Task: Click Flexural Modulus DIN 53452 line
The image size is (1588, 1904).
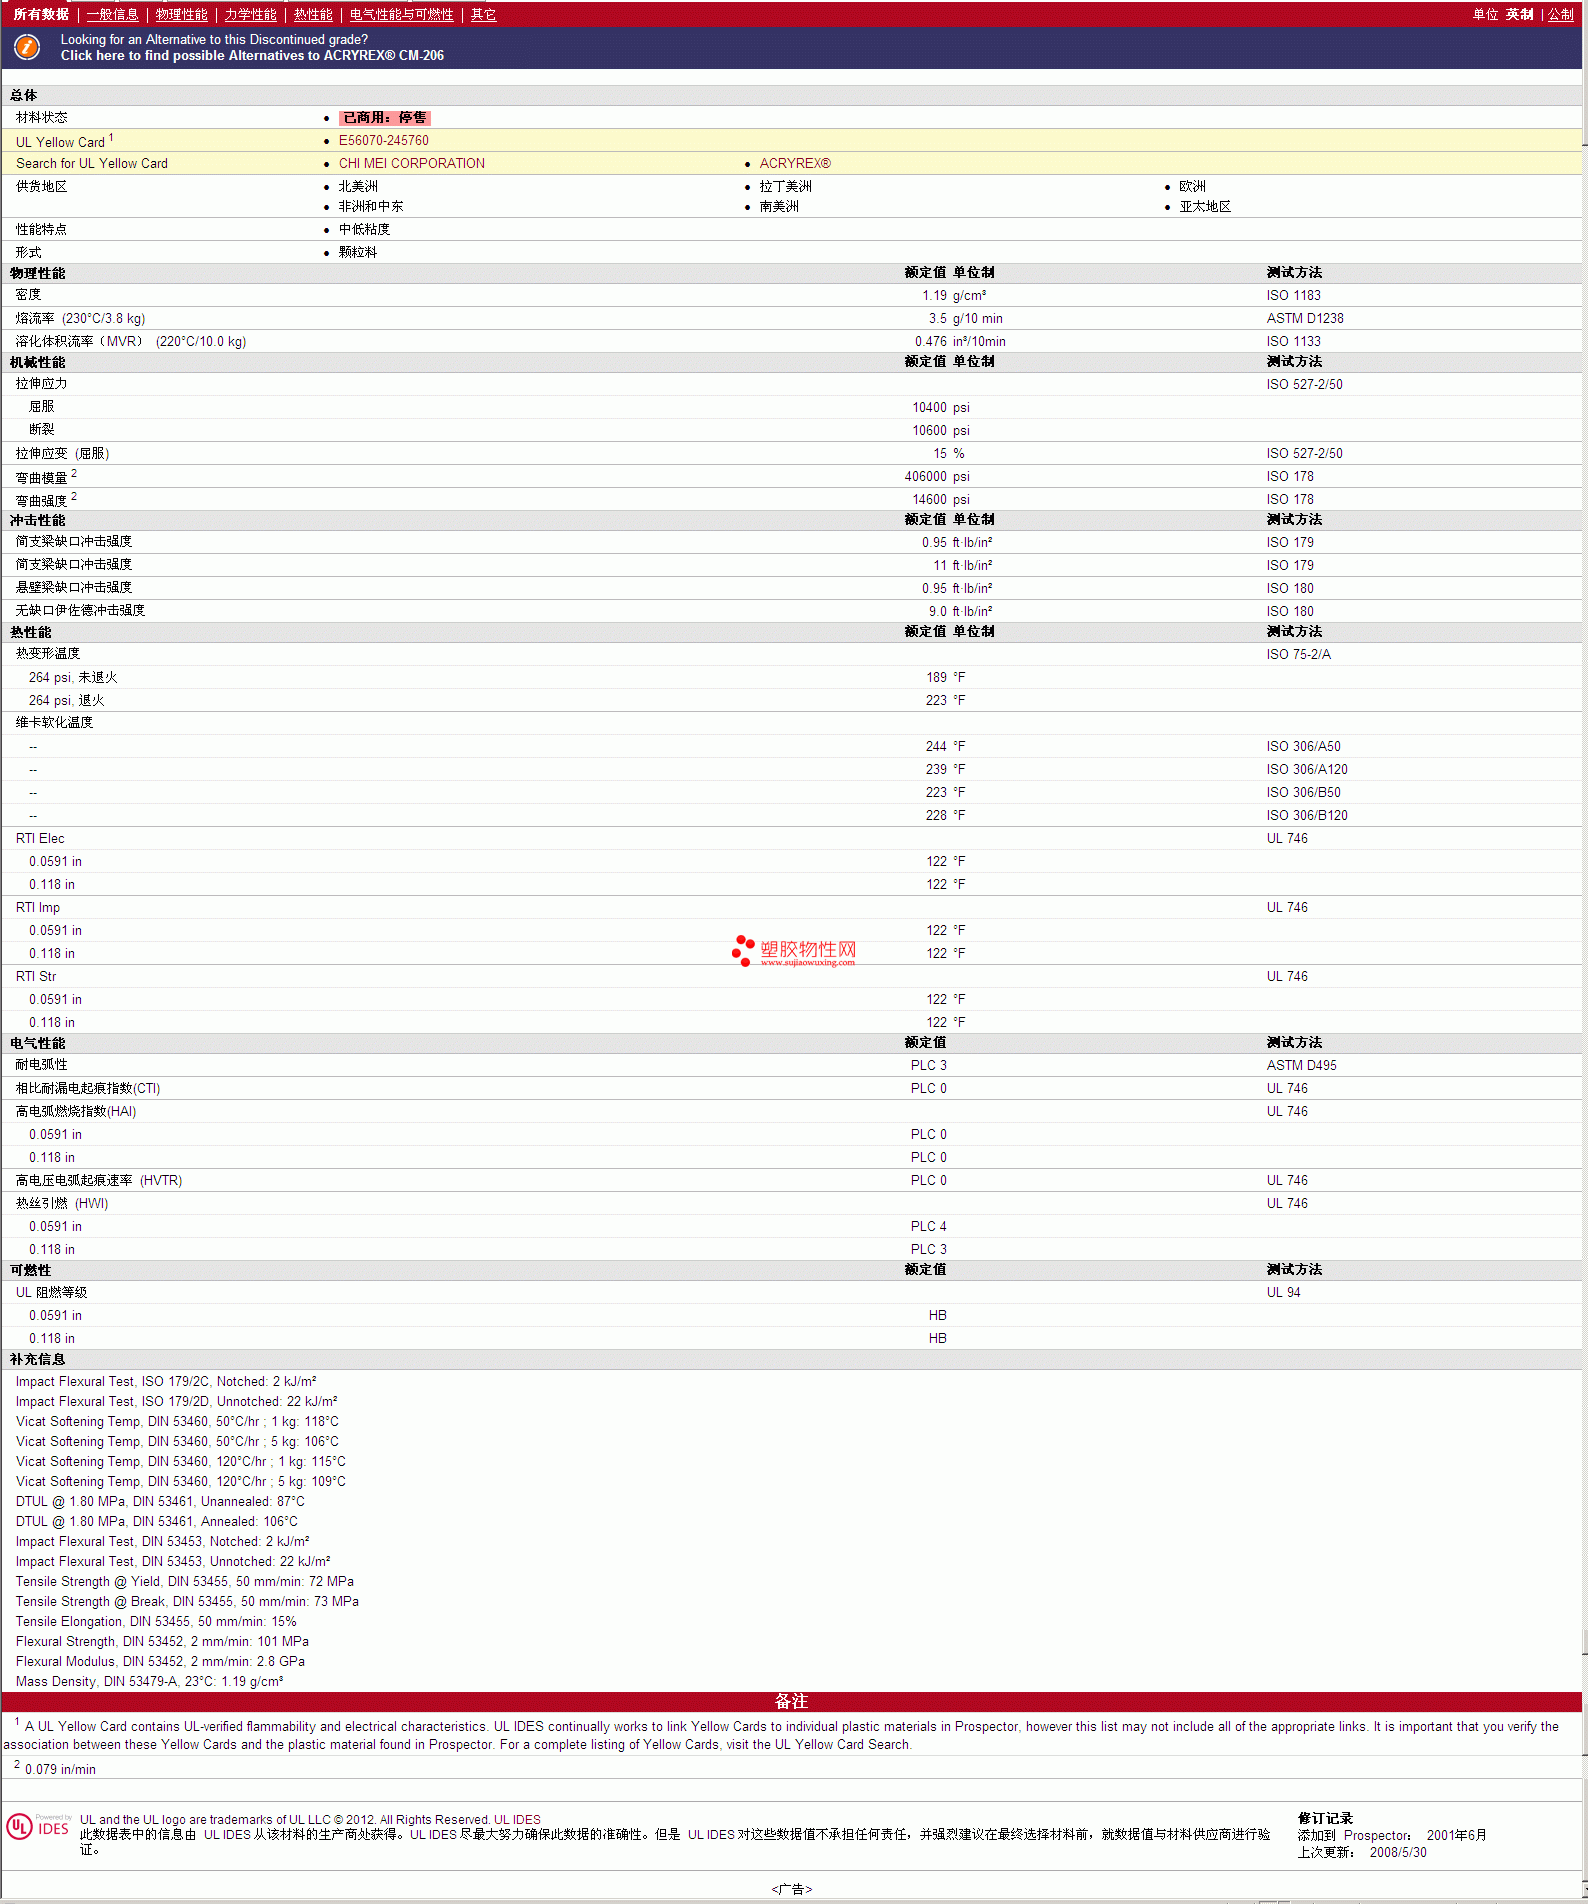Action: [160, 1661]
